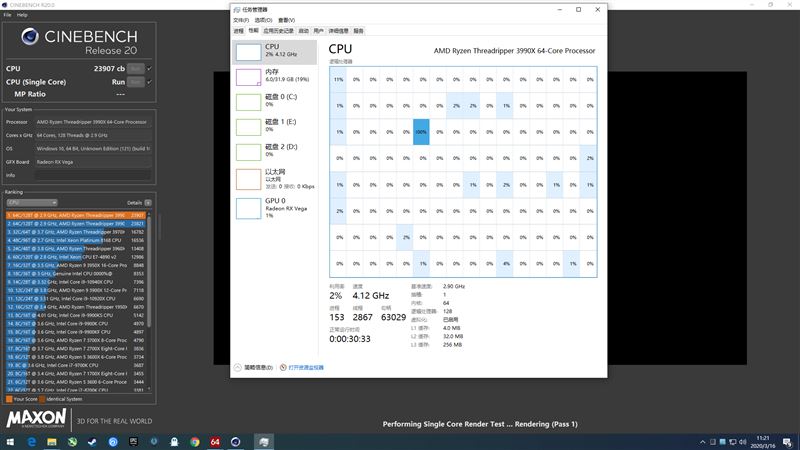Open the Ranking CPU dropdown in Cinebench
Image resolution: width=800 pixels, height=450 pixels.
point(32,203)
